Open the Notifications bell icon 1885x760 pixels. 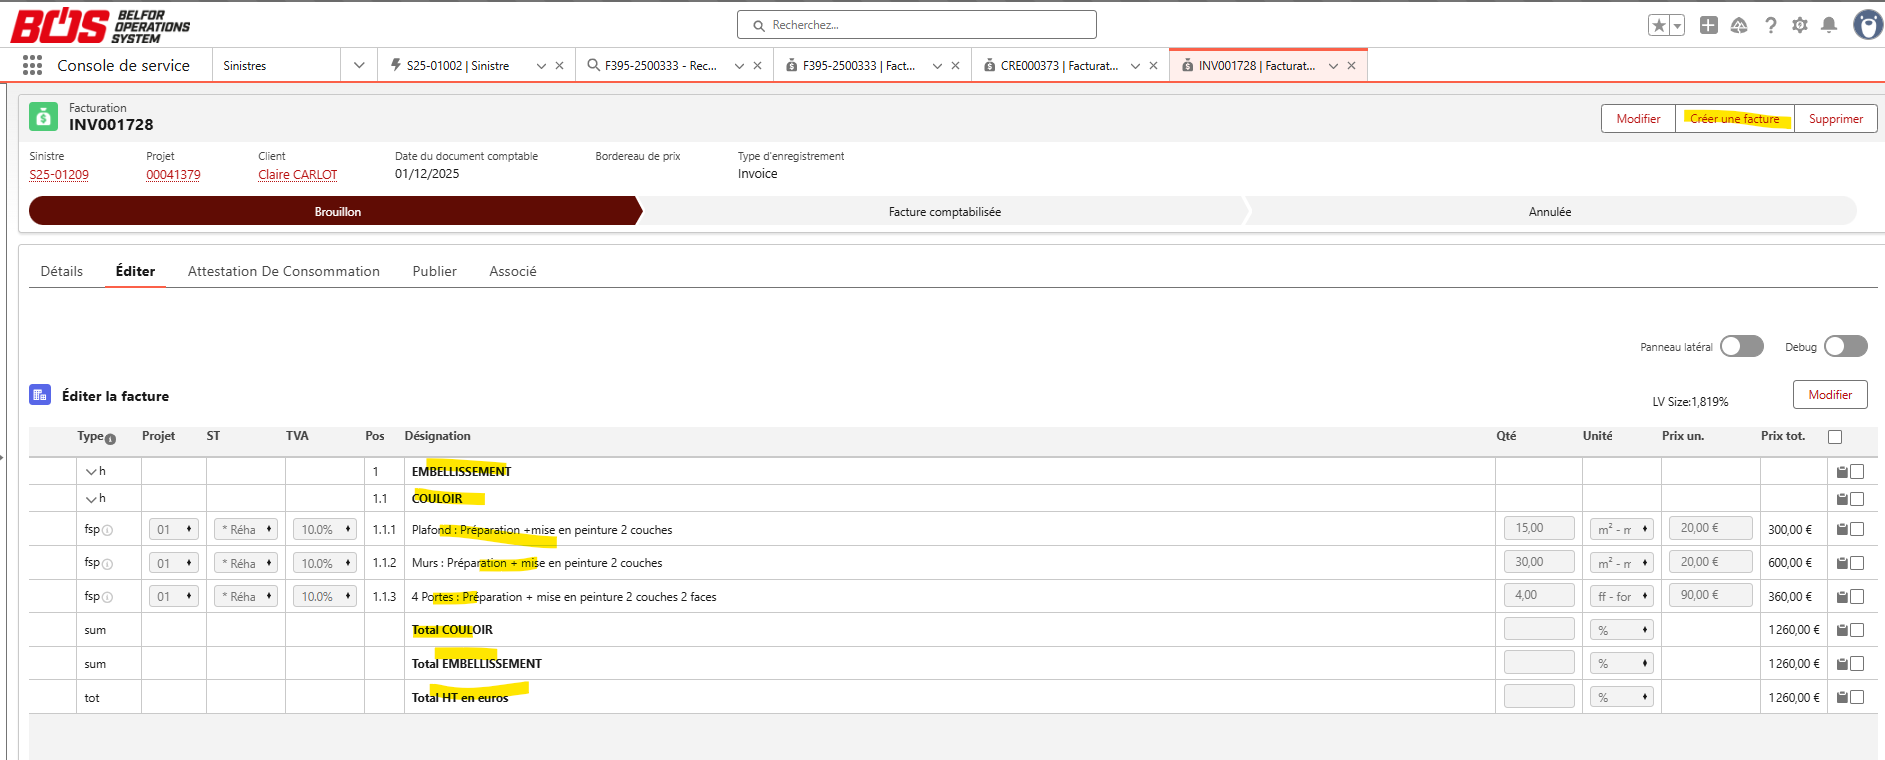(x=1829, y=25)
